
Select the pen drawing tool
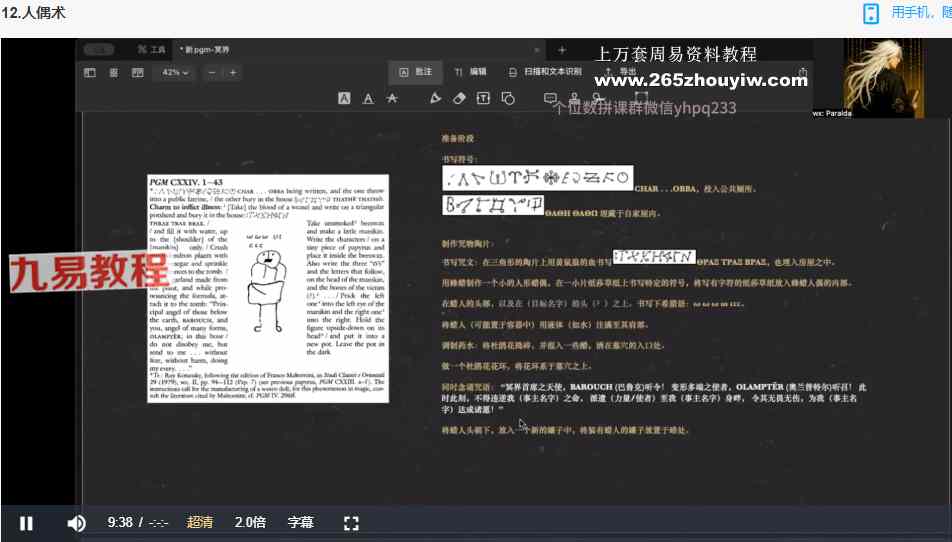(x=435, y=98)
